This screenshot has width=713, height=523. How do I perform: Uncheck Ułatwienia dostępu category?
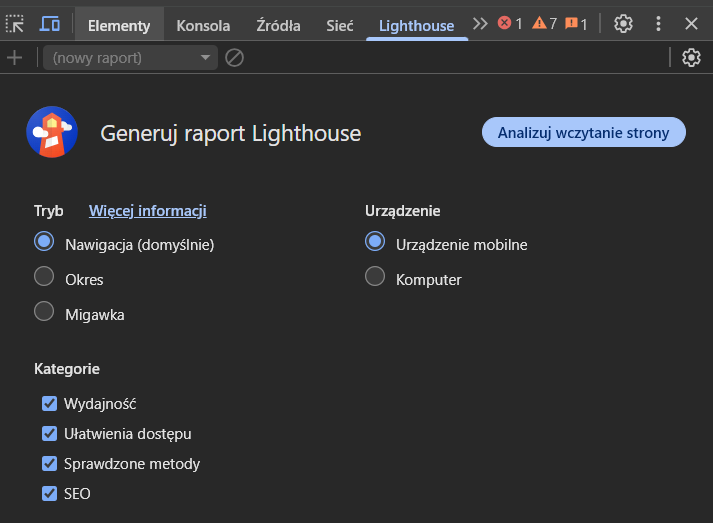(x=50, y=433)
